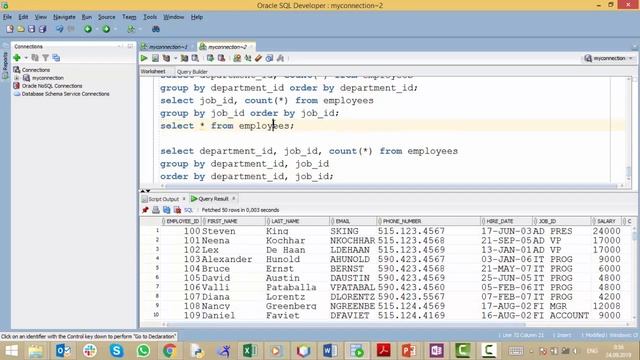Click the schema browser icon in Connections panel
The width and height of the screenshot is (640, 360).
coord(56,58)
